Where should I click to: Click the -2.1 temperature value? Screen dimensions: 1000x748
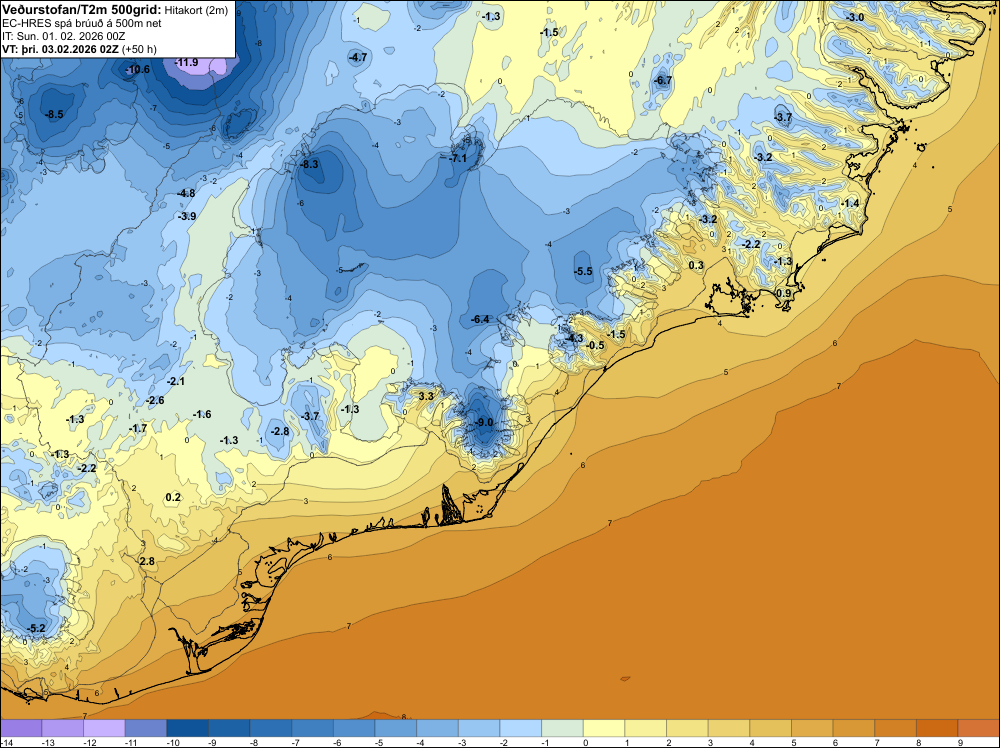tap(175, 381)
